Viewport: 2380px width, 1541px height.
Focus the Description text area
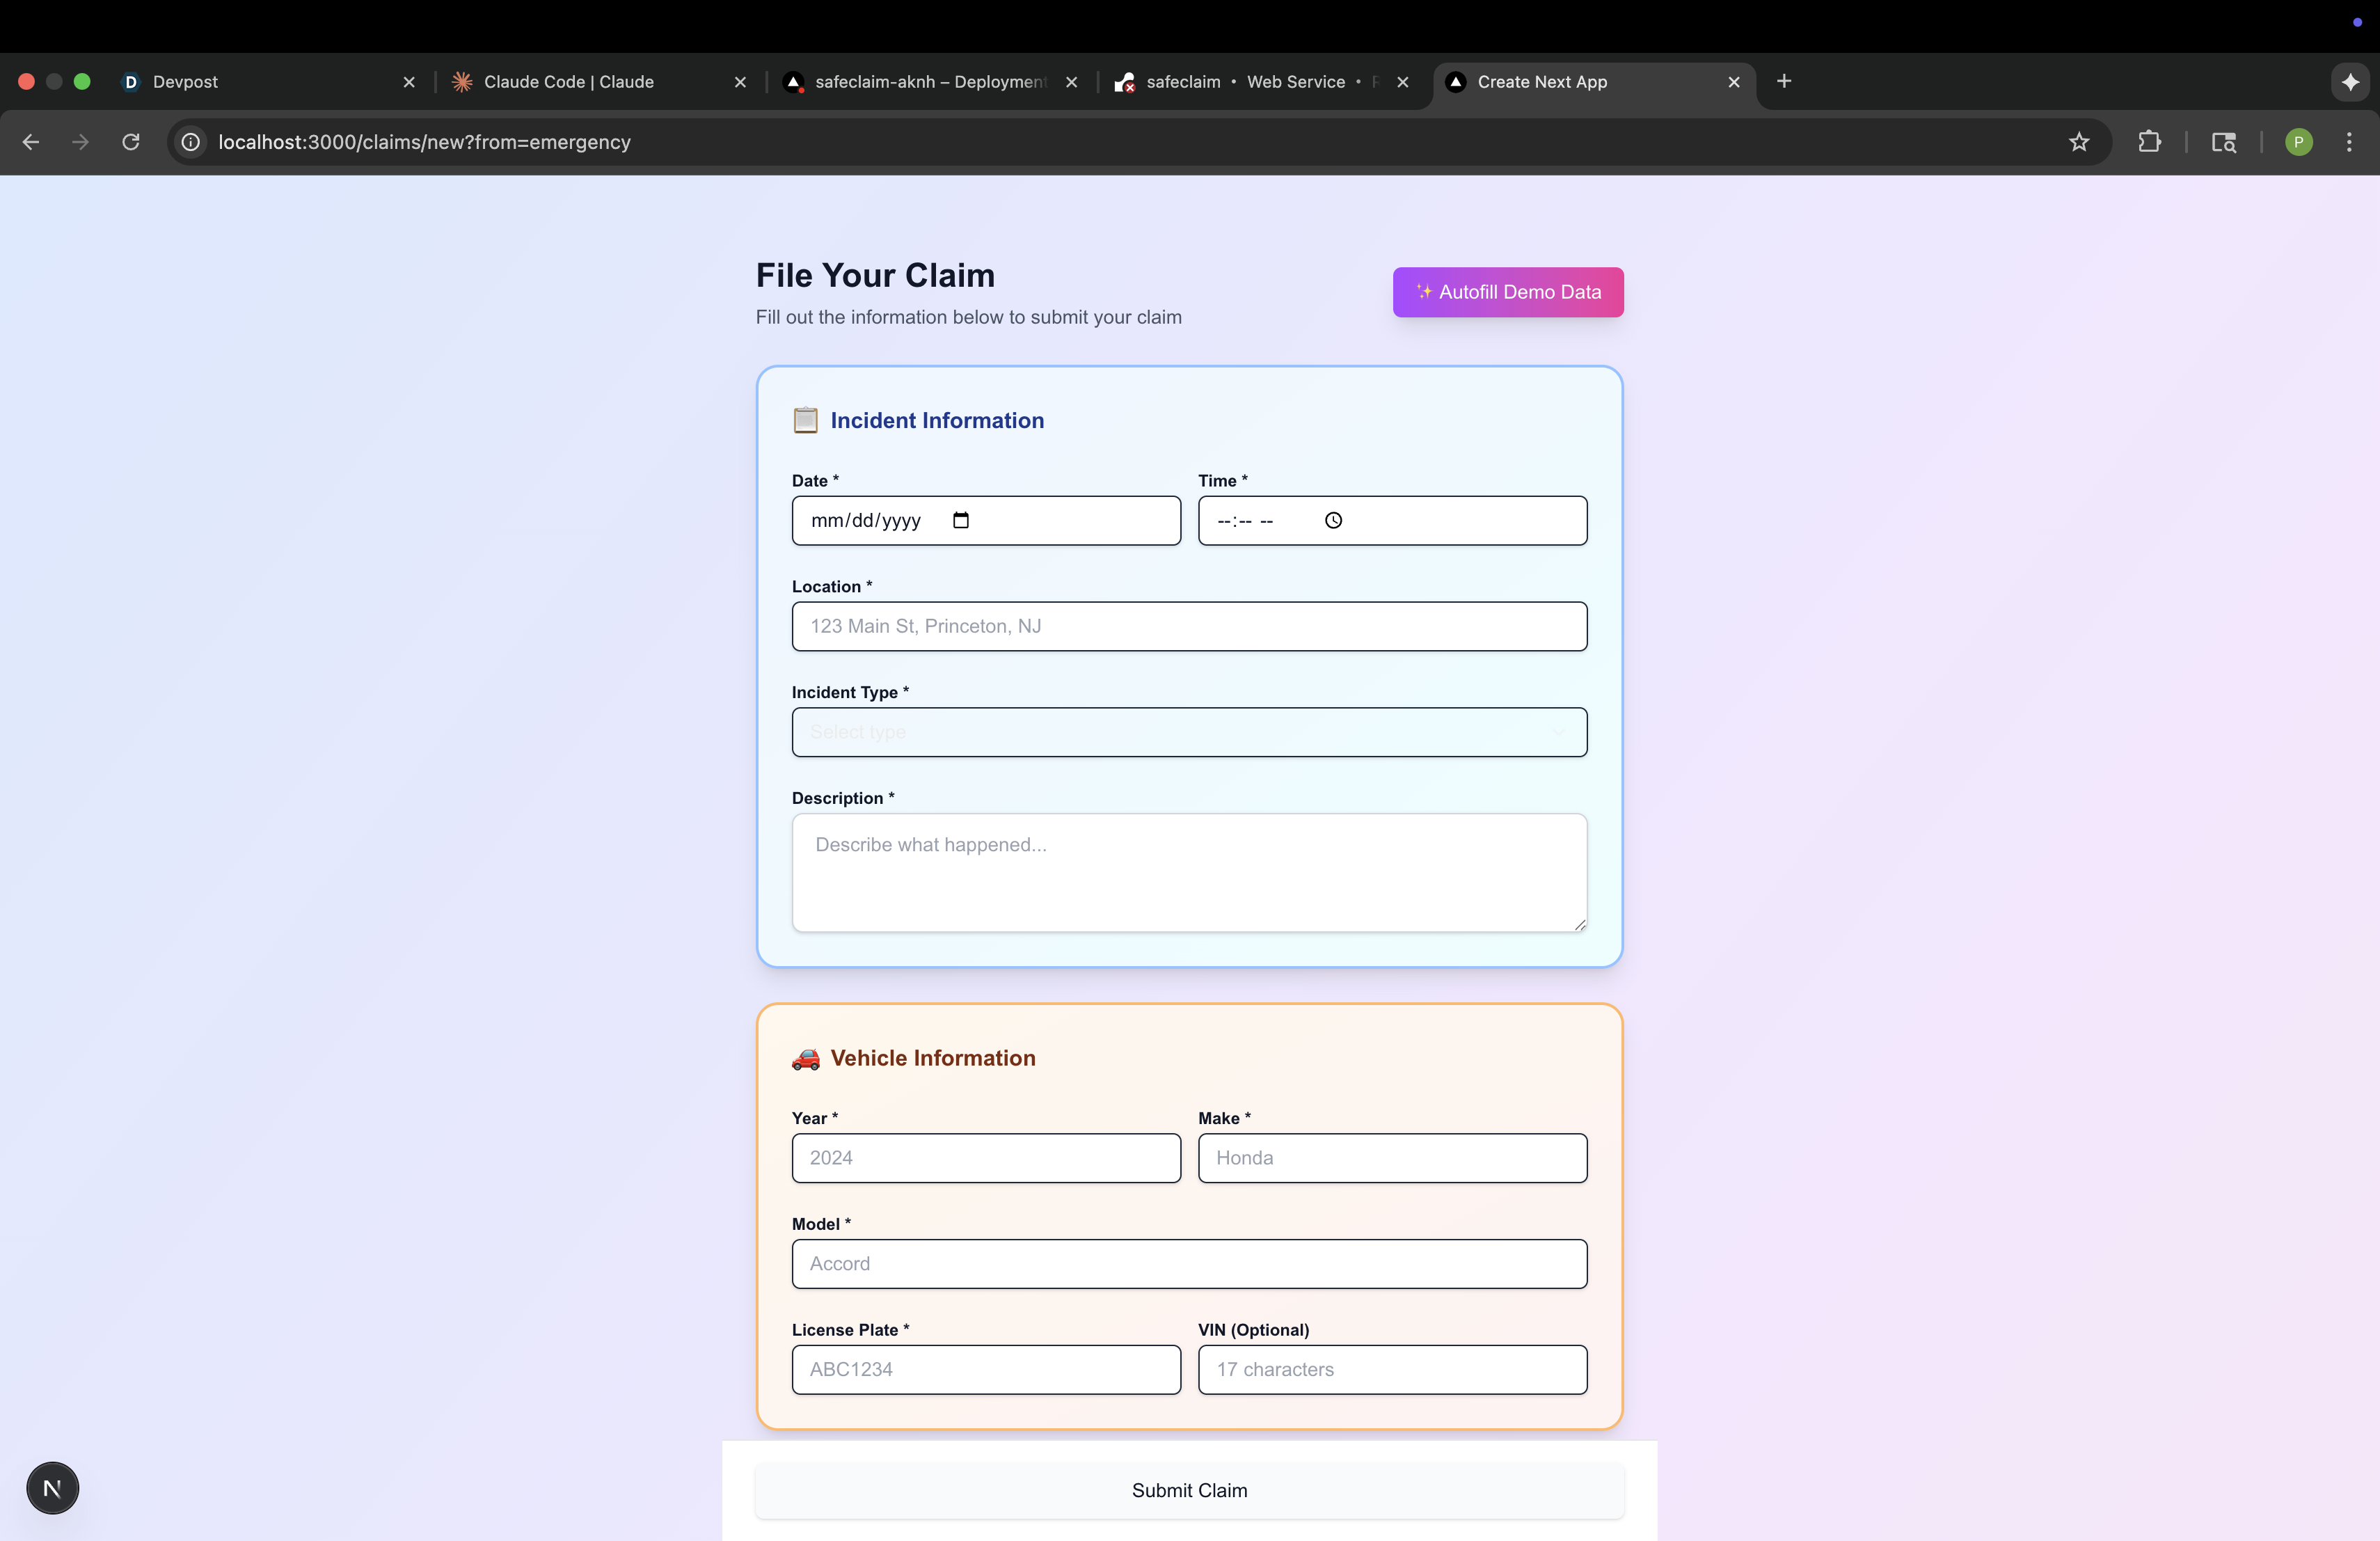click(x=1189, y=872)
